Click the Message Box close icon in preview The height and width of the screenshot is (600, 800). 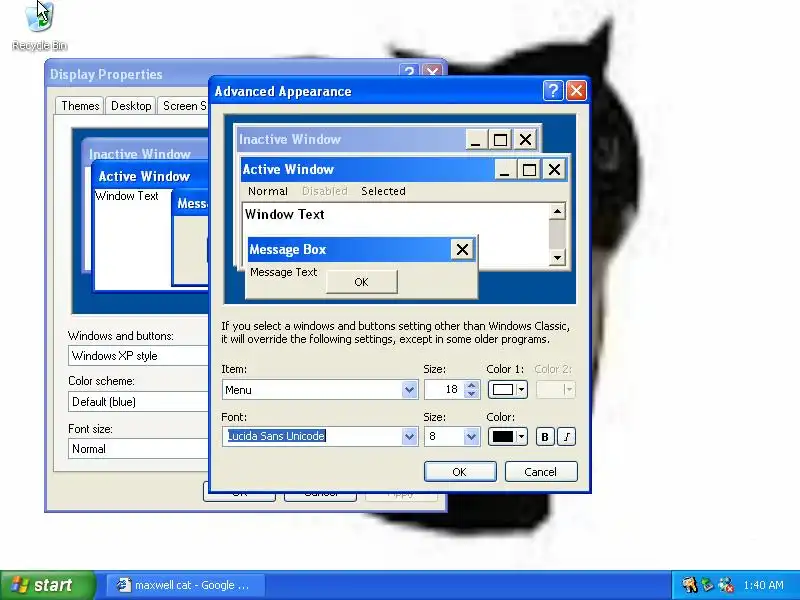(462, 249)
